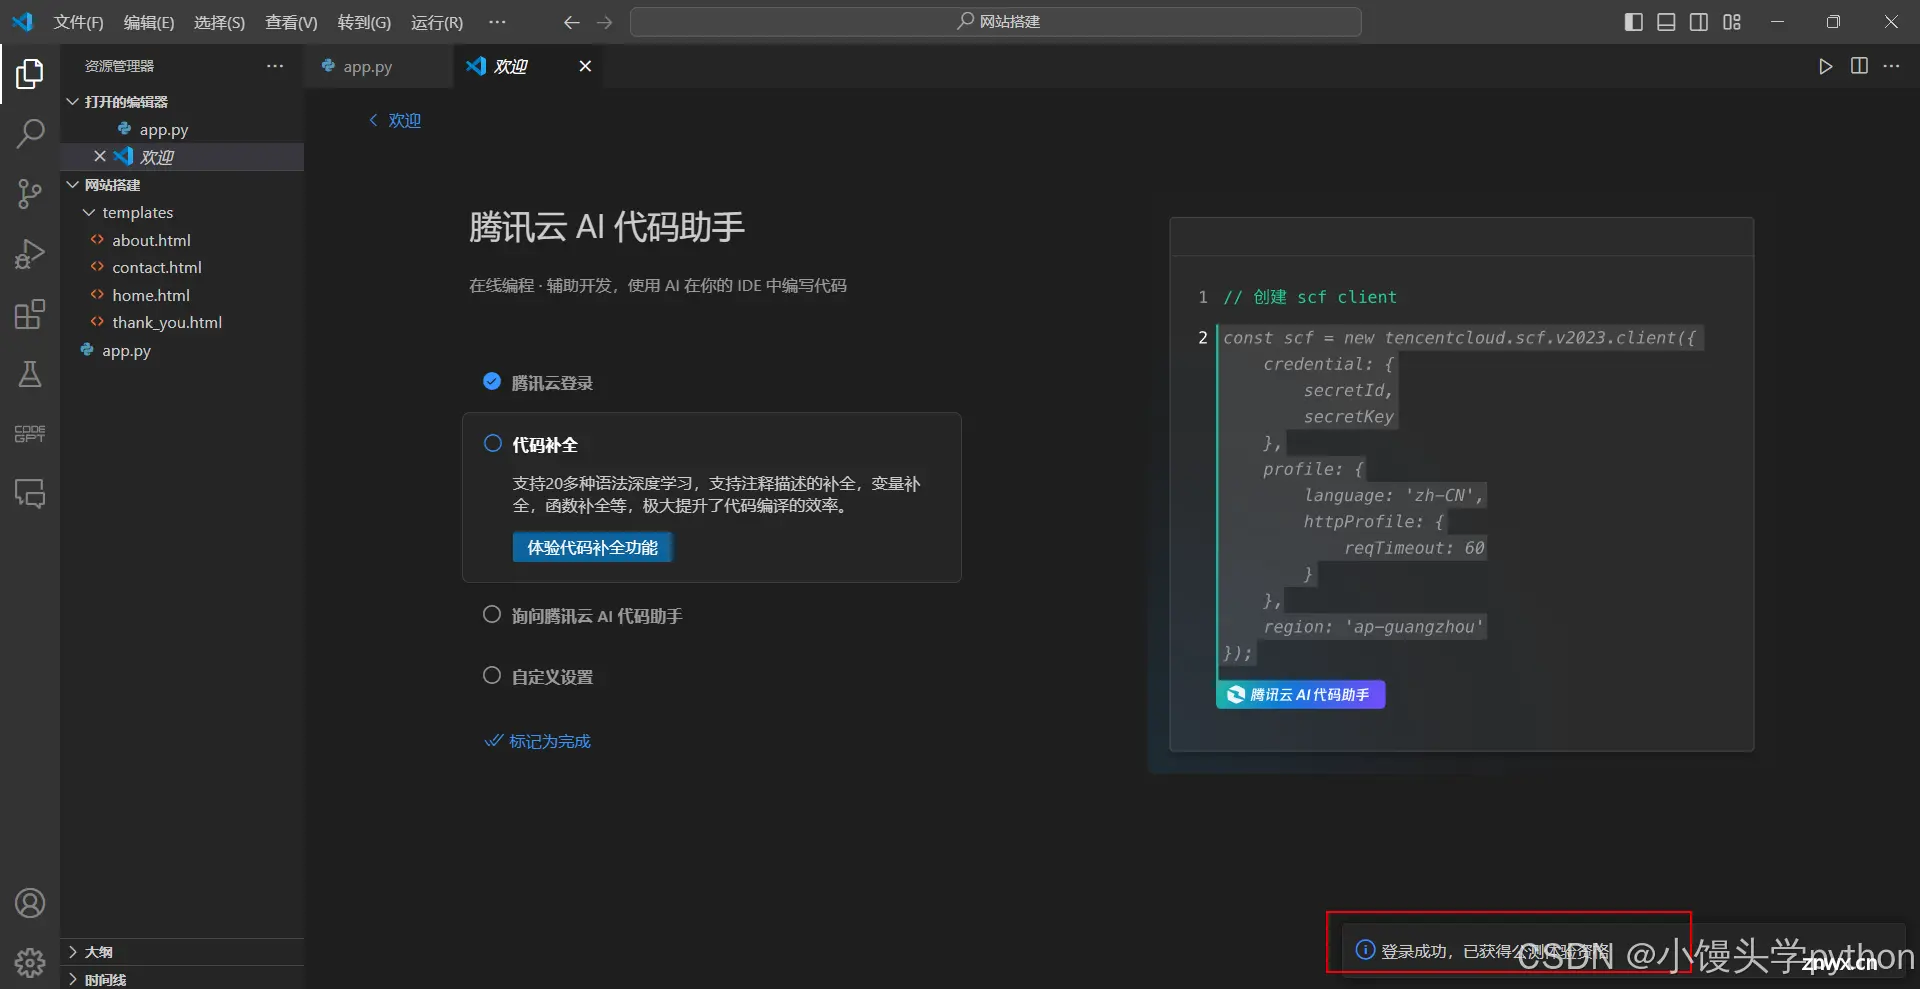Open the CodeGPT sidebar panel
The width and height of the screenshot is (1920, 989).
[x=30, y=434]
